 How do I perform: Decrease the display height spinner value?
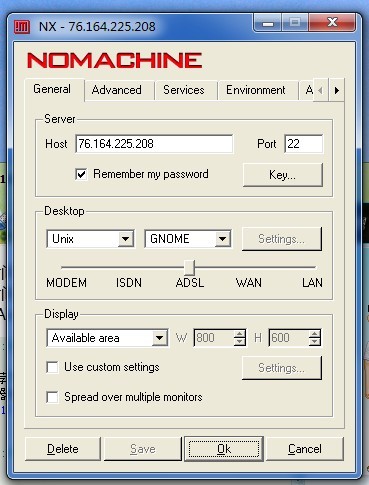click(314, 342)
